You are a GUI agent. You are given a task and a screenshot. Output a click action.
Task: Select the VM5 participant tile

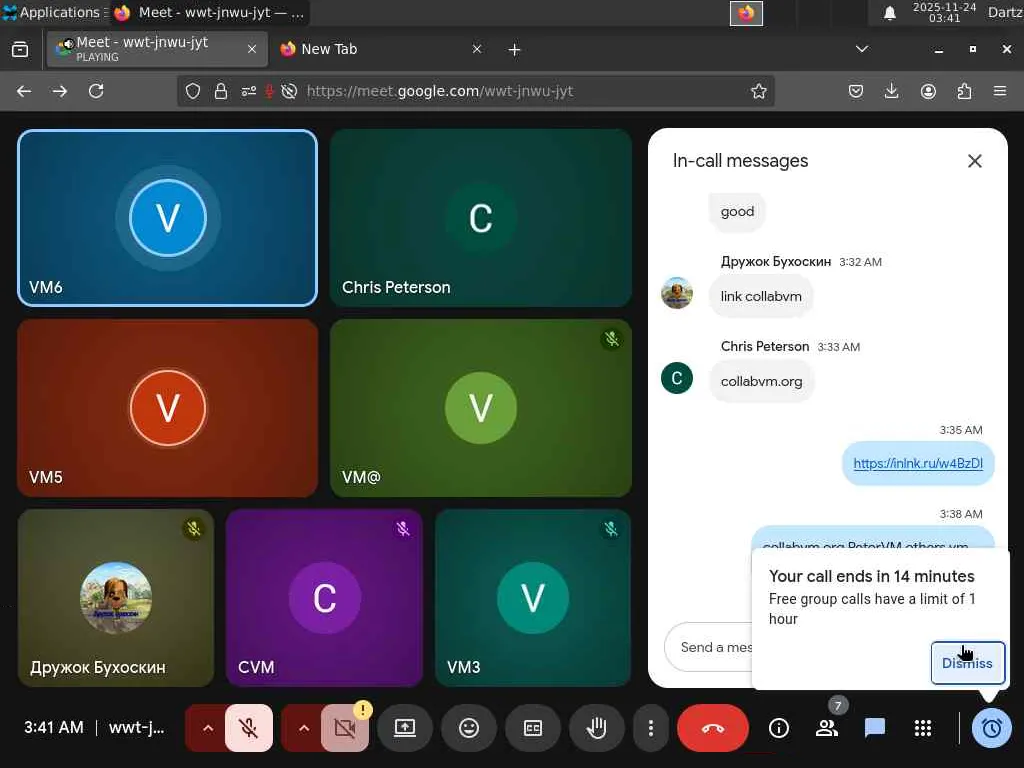(168, 408)
